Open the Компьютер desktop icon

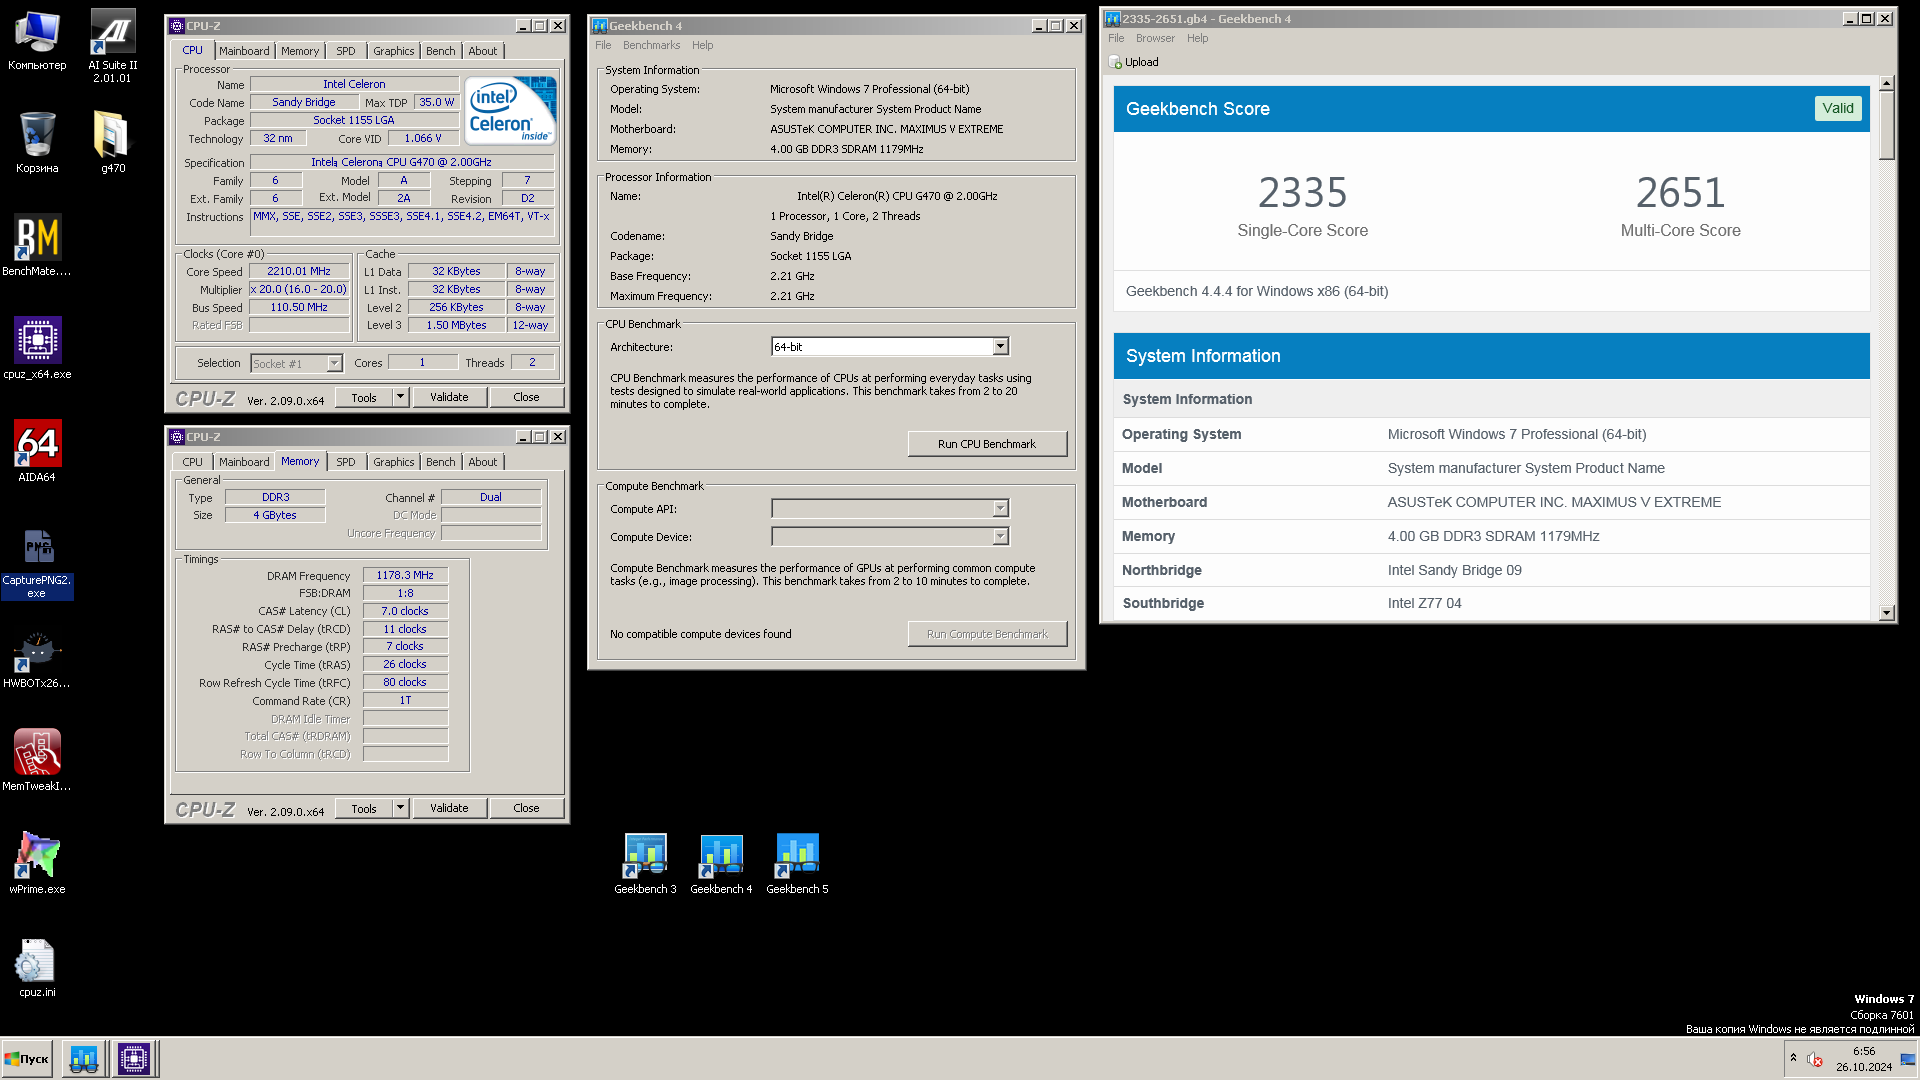37,42
